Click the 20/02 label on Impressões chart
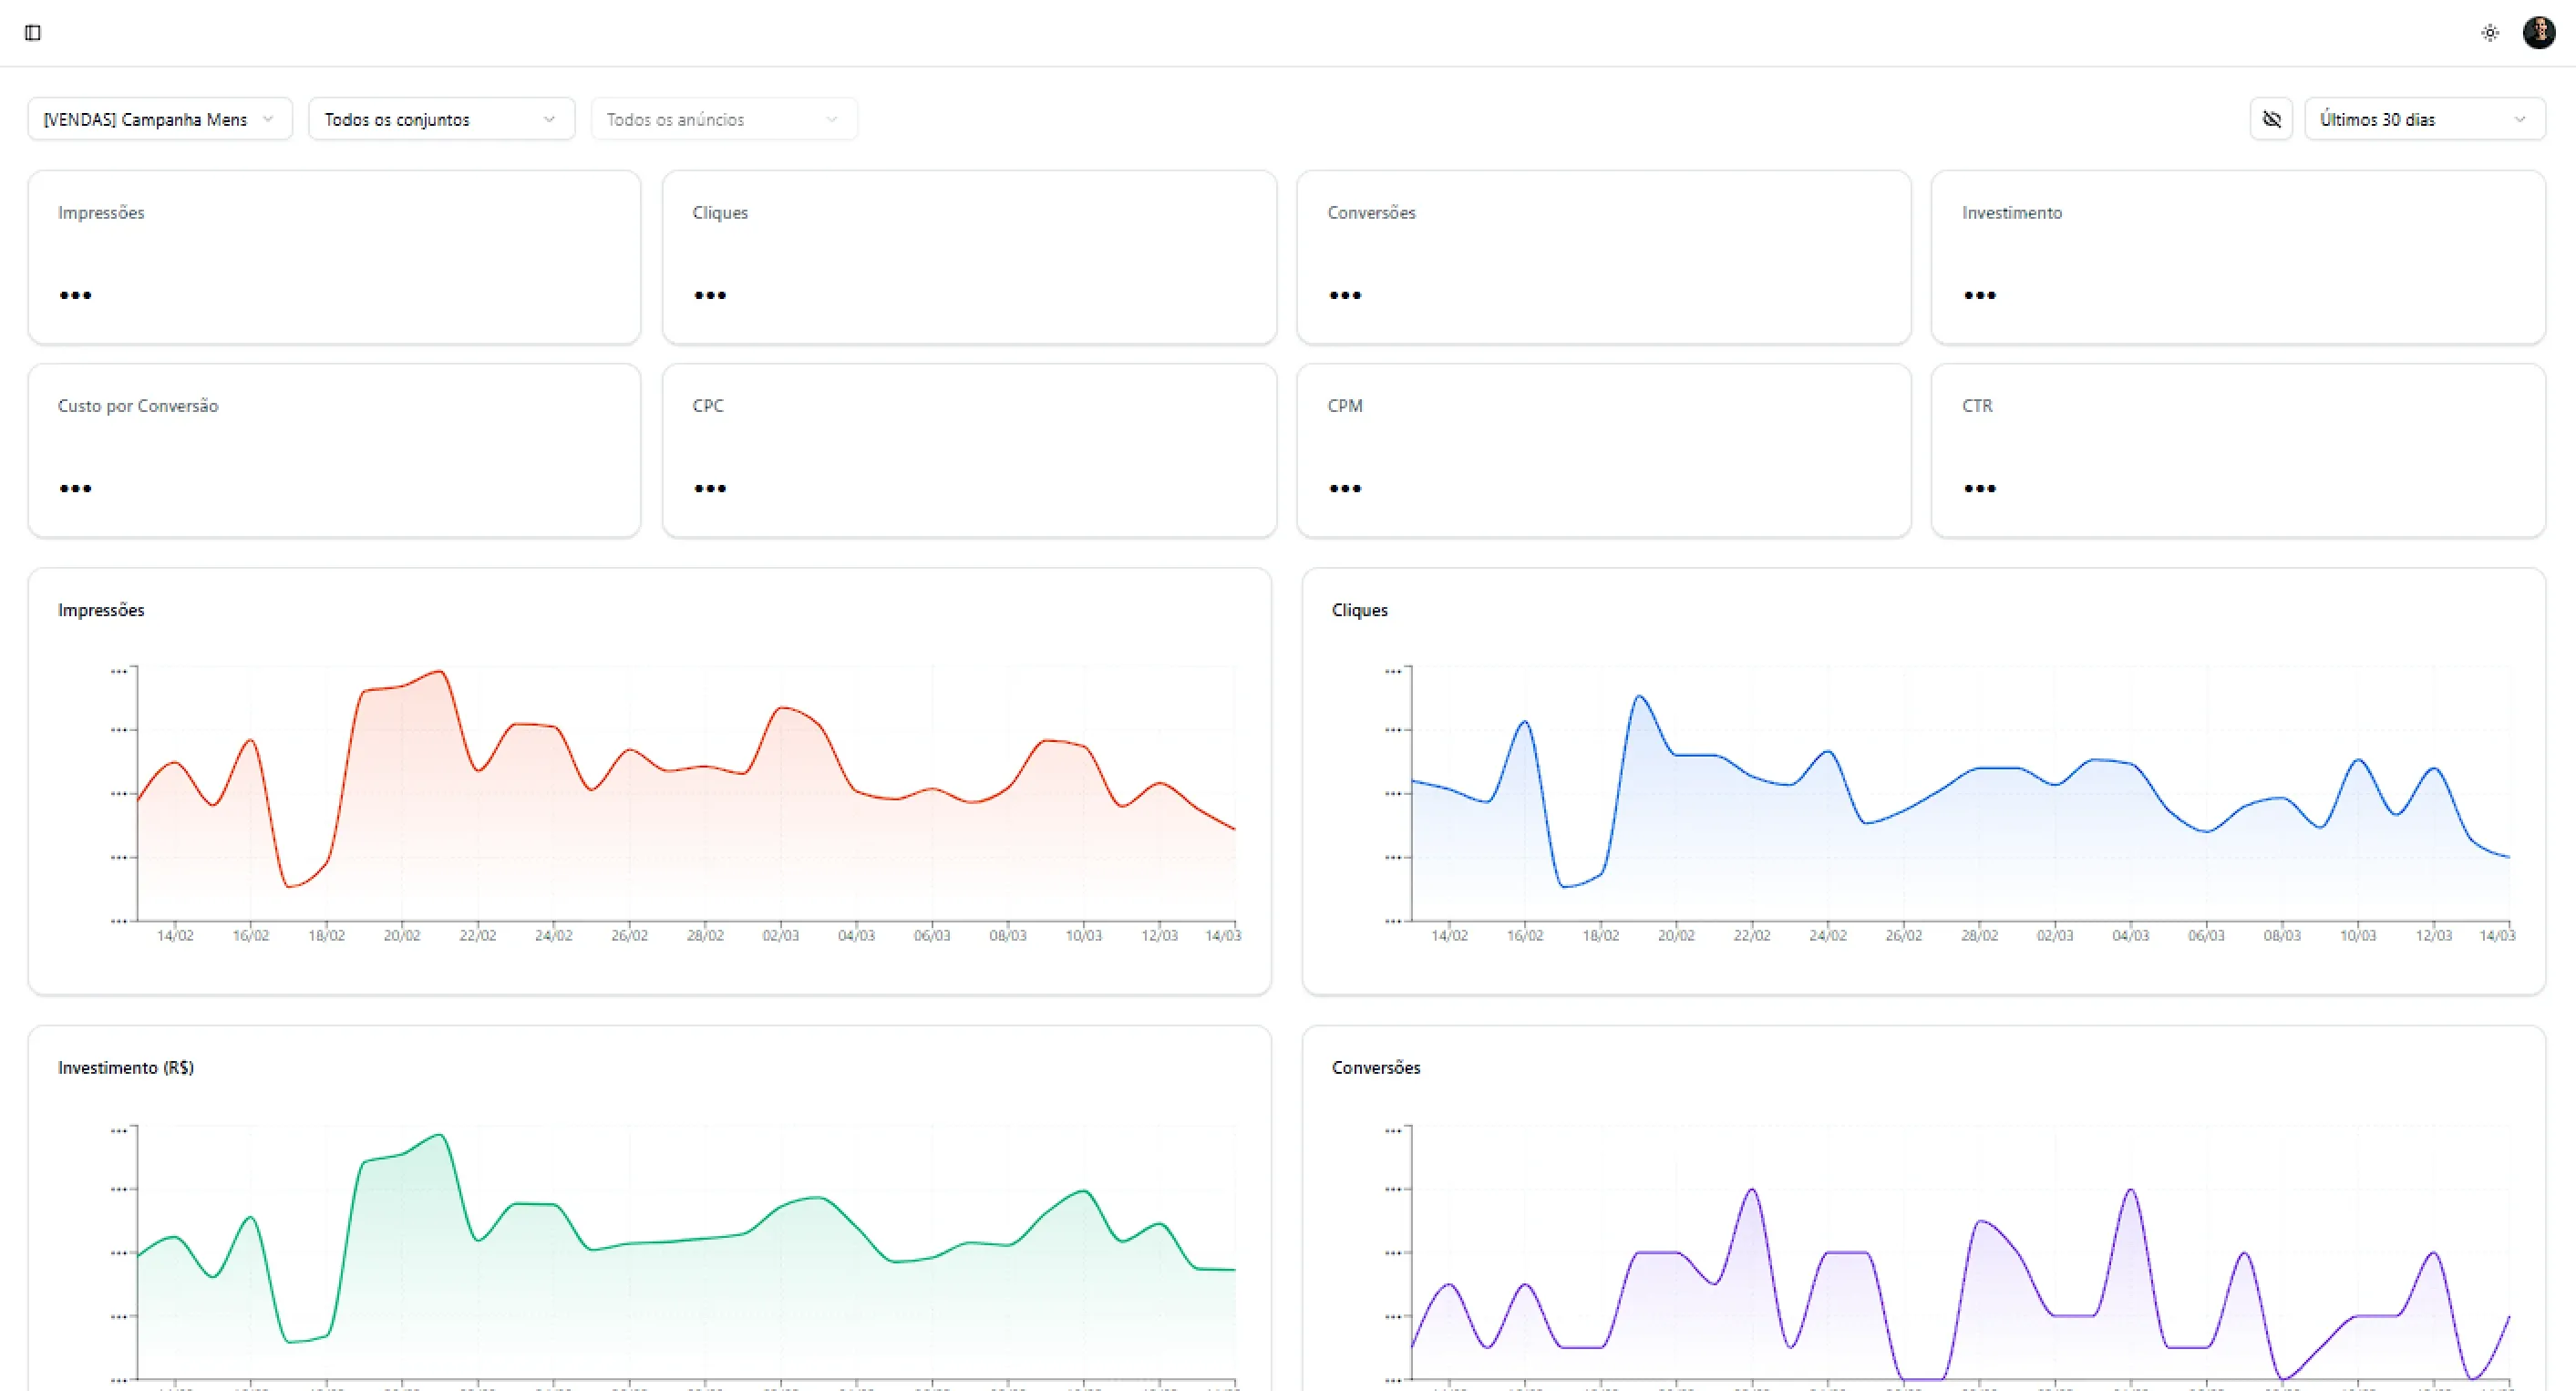Screen dimensions: 2576x1391 pyautogui.click(x=402, y=936)
